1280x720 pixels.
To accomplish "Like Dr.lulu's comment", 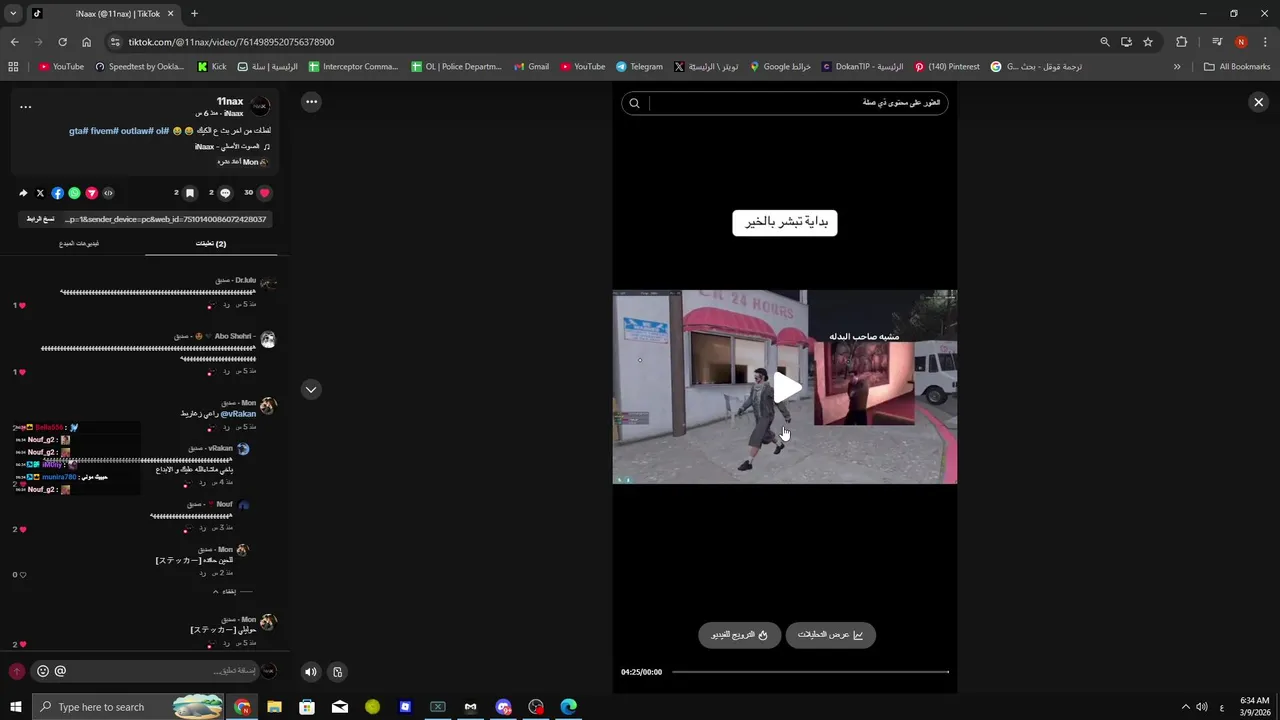I will pos(20,305).
